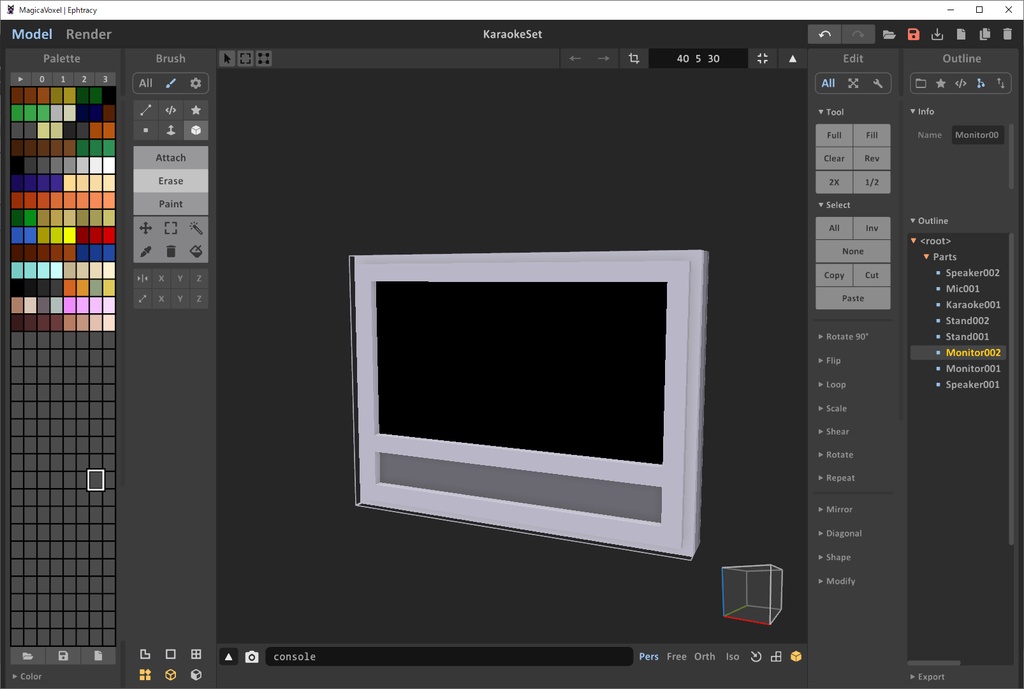This screenshot has height=689, width=1024.
Task: Pick the white palette swatch
Action: pyautogui.click(x=108, y=165)
